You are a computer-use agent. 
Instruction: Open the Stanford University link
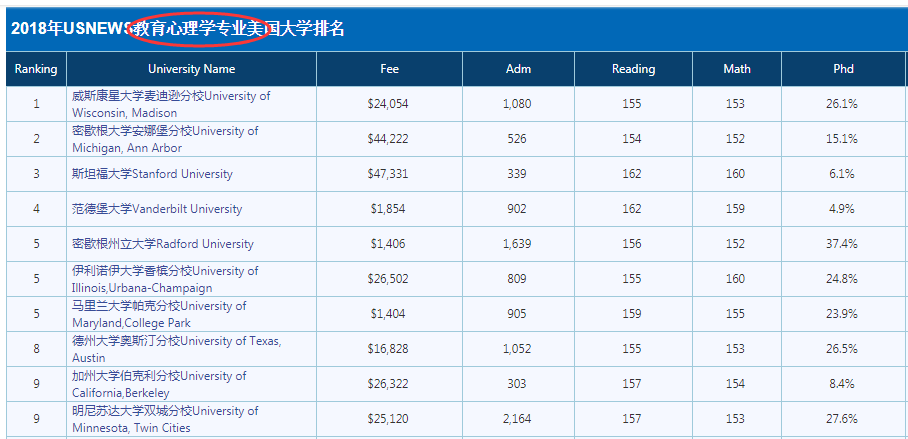[x=152, y=174]
